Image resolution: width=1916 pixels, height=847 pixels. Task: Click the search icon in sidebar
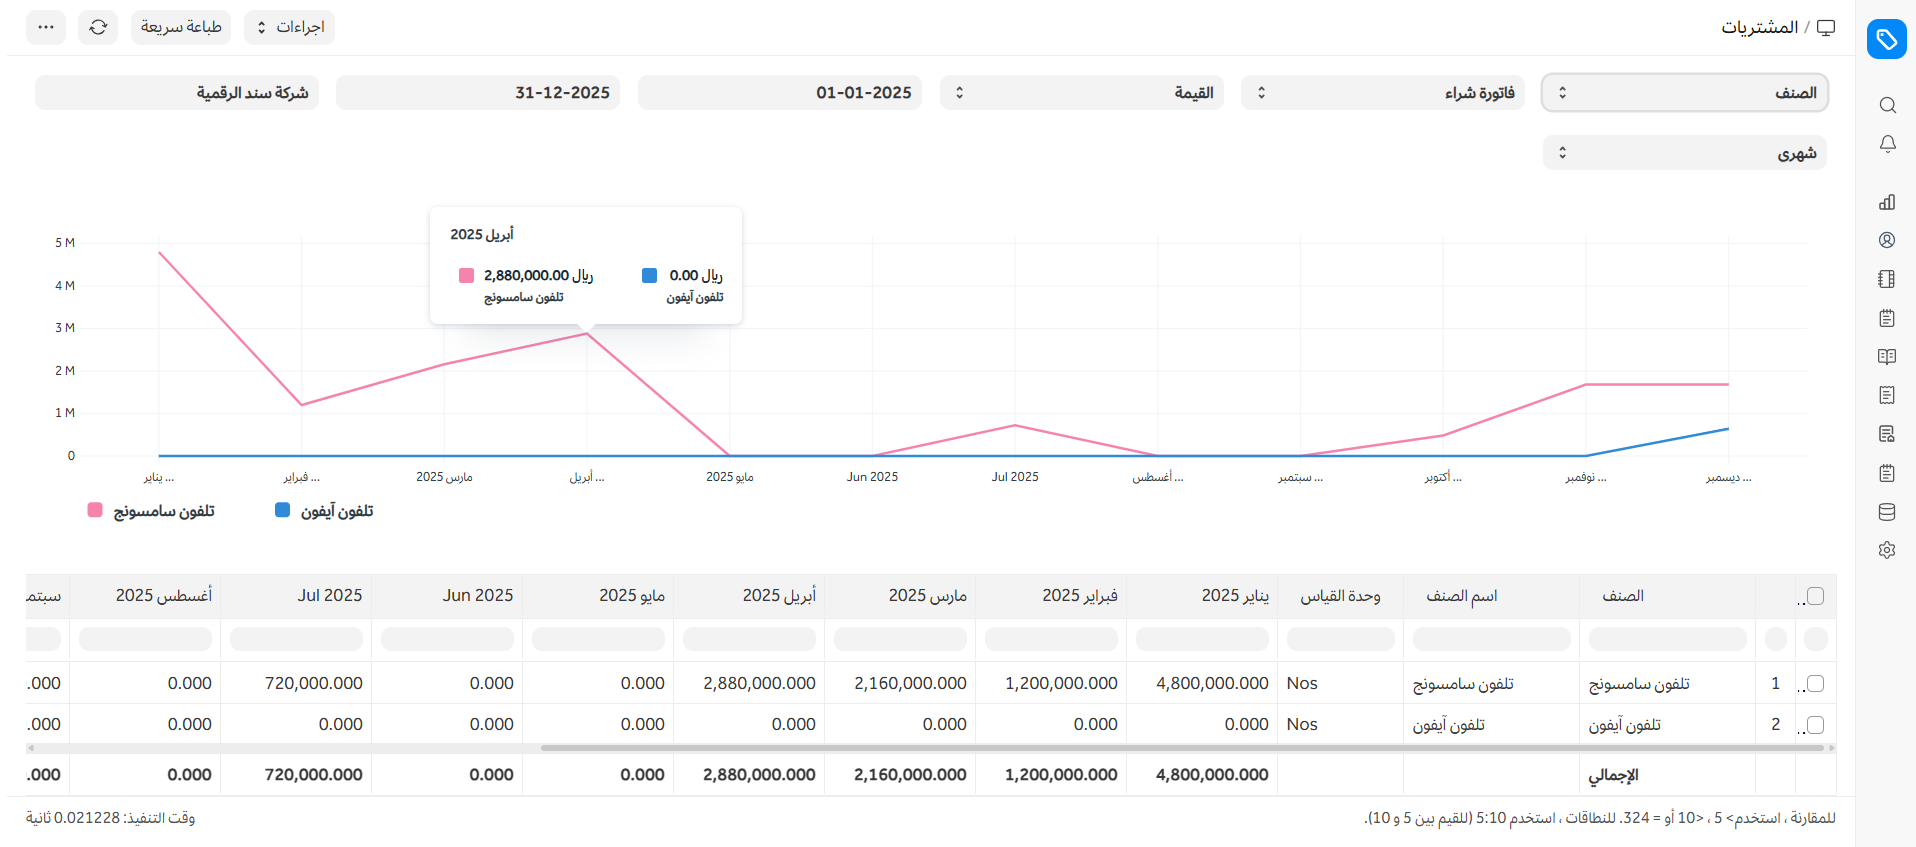[x=1887, y=105]
